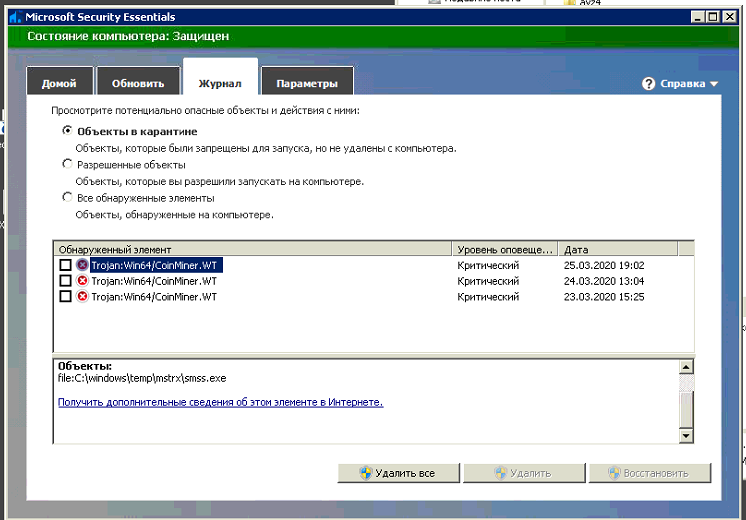Select the highlighted Trojan:Win64/CoinMiner.WT entry dated 25.03.2020
The width and height of the screenshot is (746, 520).
tap(154, 265)
